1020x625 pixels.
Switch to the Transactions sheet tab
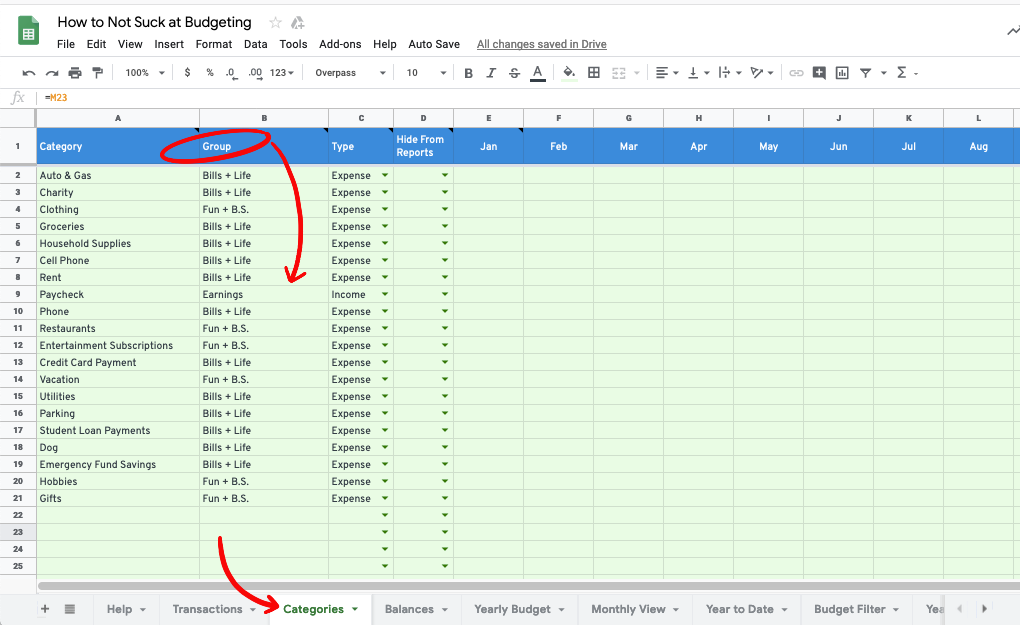[208, 609]
